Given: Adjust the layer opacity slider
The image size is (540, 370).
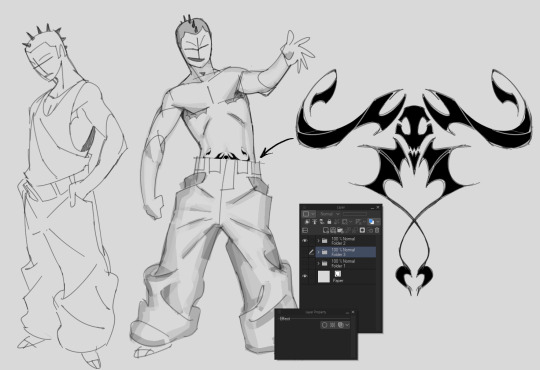Looking at the screenshot, I should (355, 214).
